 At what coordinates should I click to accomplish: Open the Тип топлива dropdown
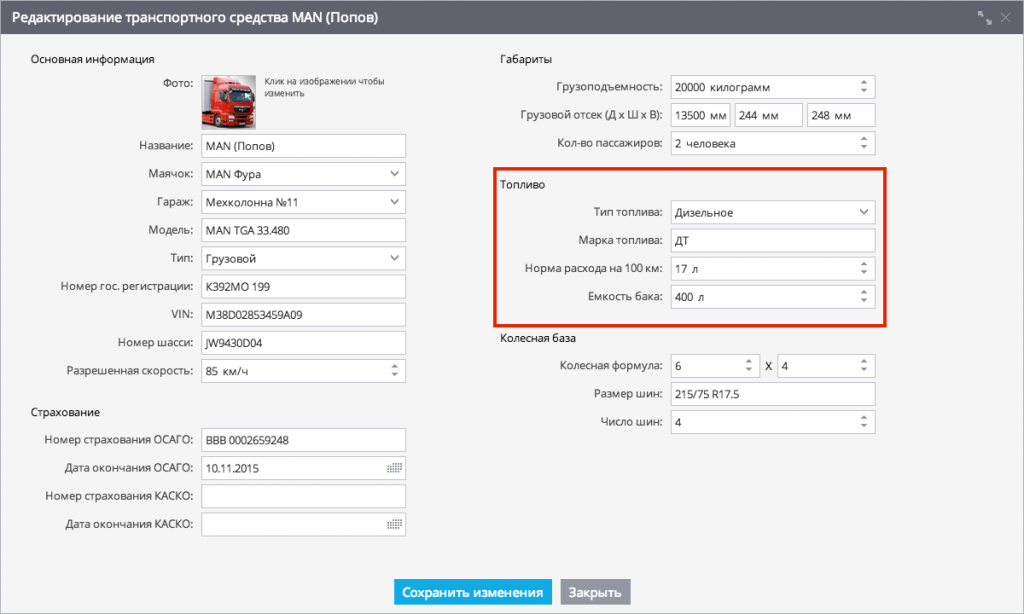click(863, 212)
